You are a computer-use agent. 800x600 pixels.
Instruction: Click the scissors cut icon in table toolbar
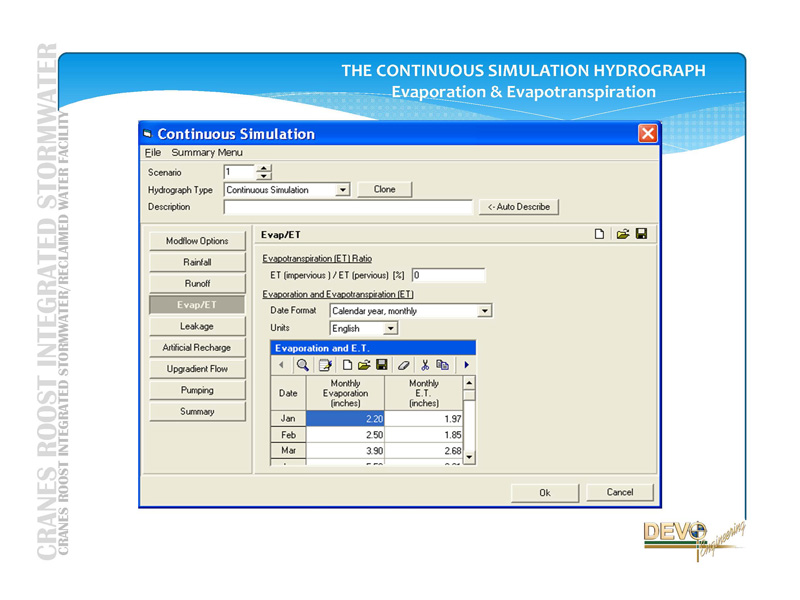pos(425,366)
